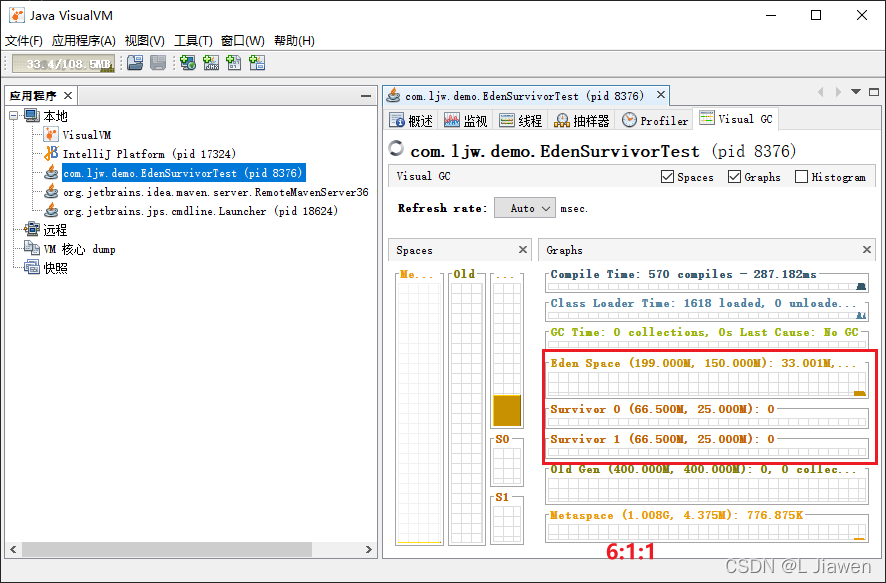This screenshot has width=886, height=583.
Task: Select jps.cmdline.Launcher (pid 18624) entry
Action: [x=200, y=211]
